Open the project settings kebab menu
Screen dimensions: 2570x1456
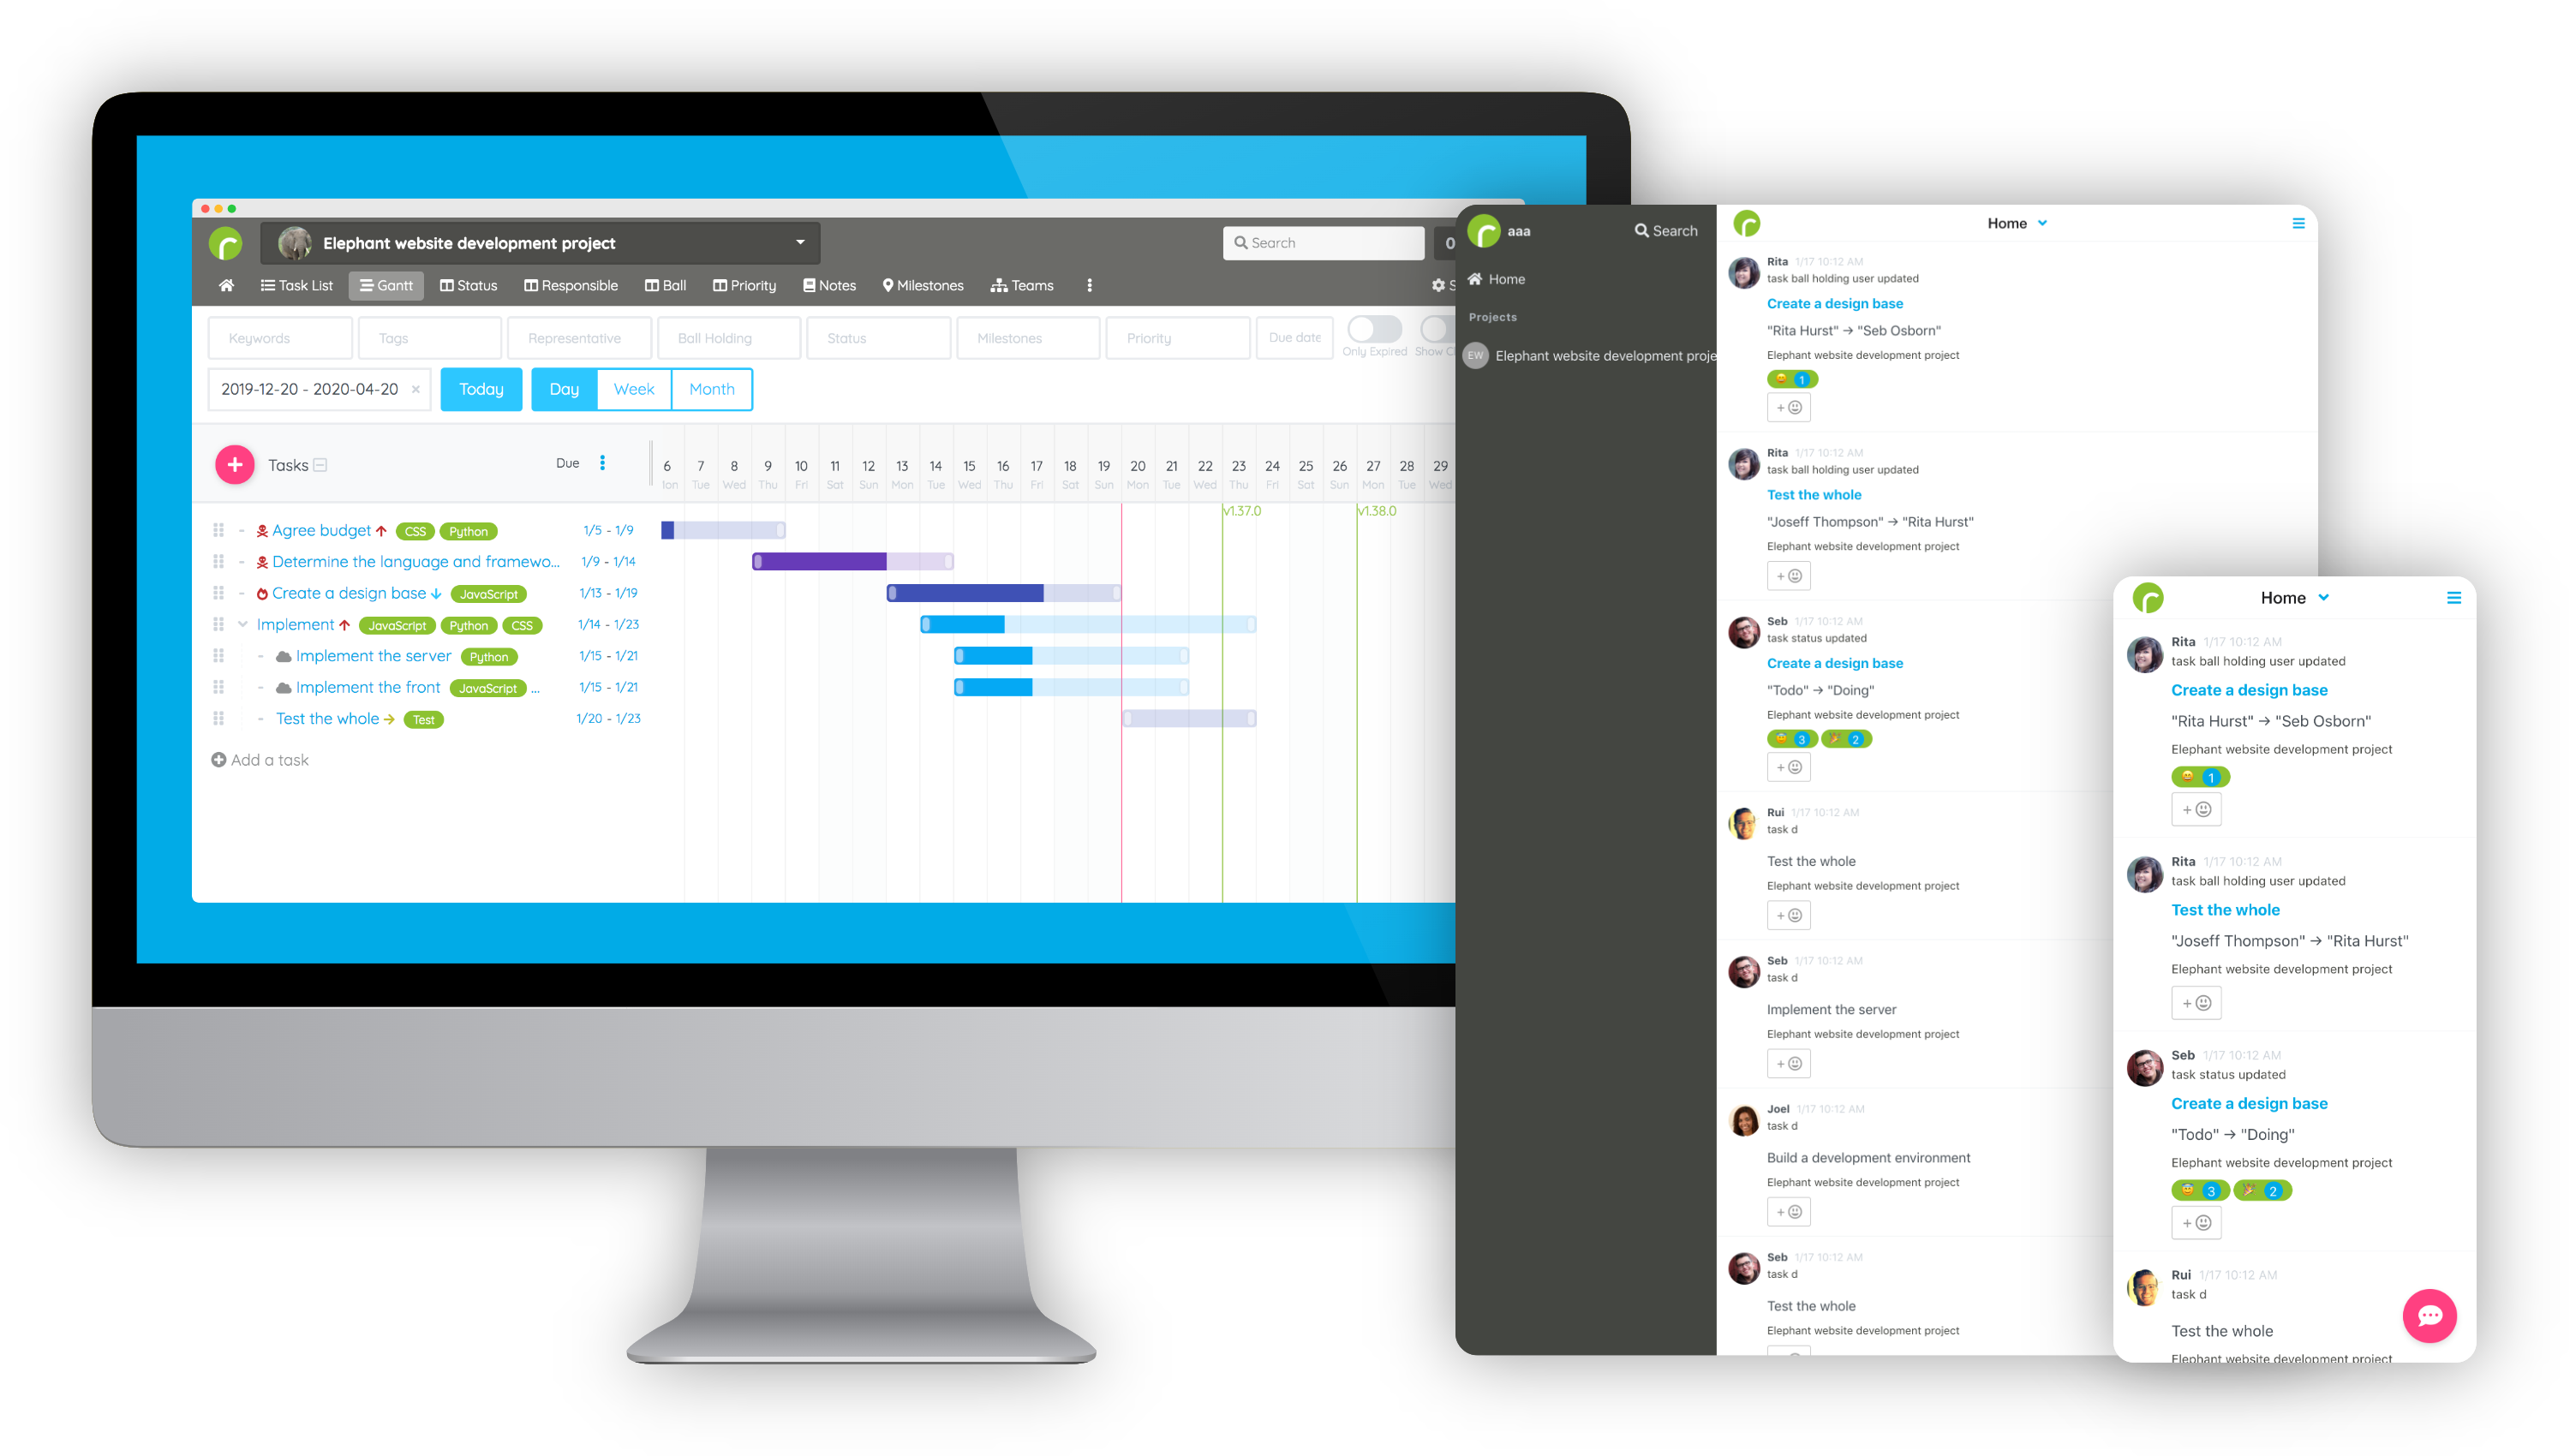pos(1089,286)
